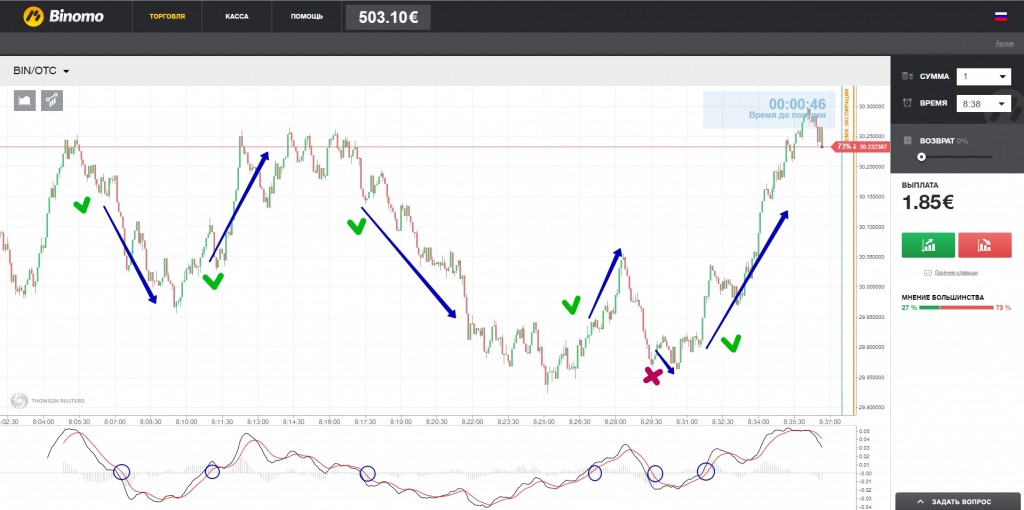Click the red down trade button
This screenshot has width=1024, height=510.
point(985,245)
